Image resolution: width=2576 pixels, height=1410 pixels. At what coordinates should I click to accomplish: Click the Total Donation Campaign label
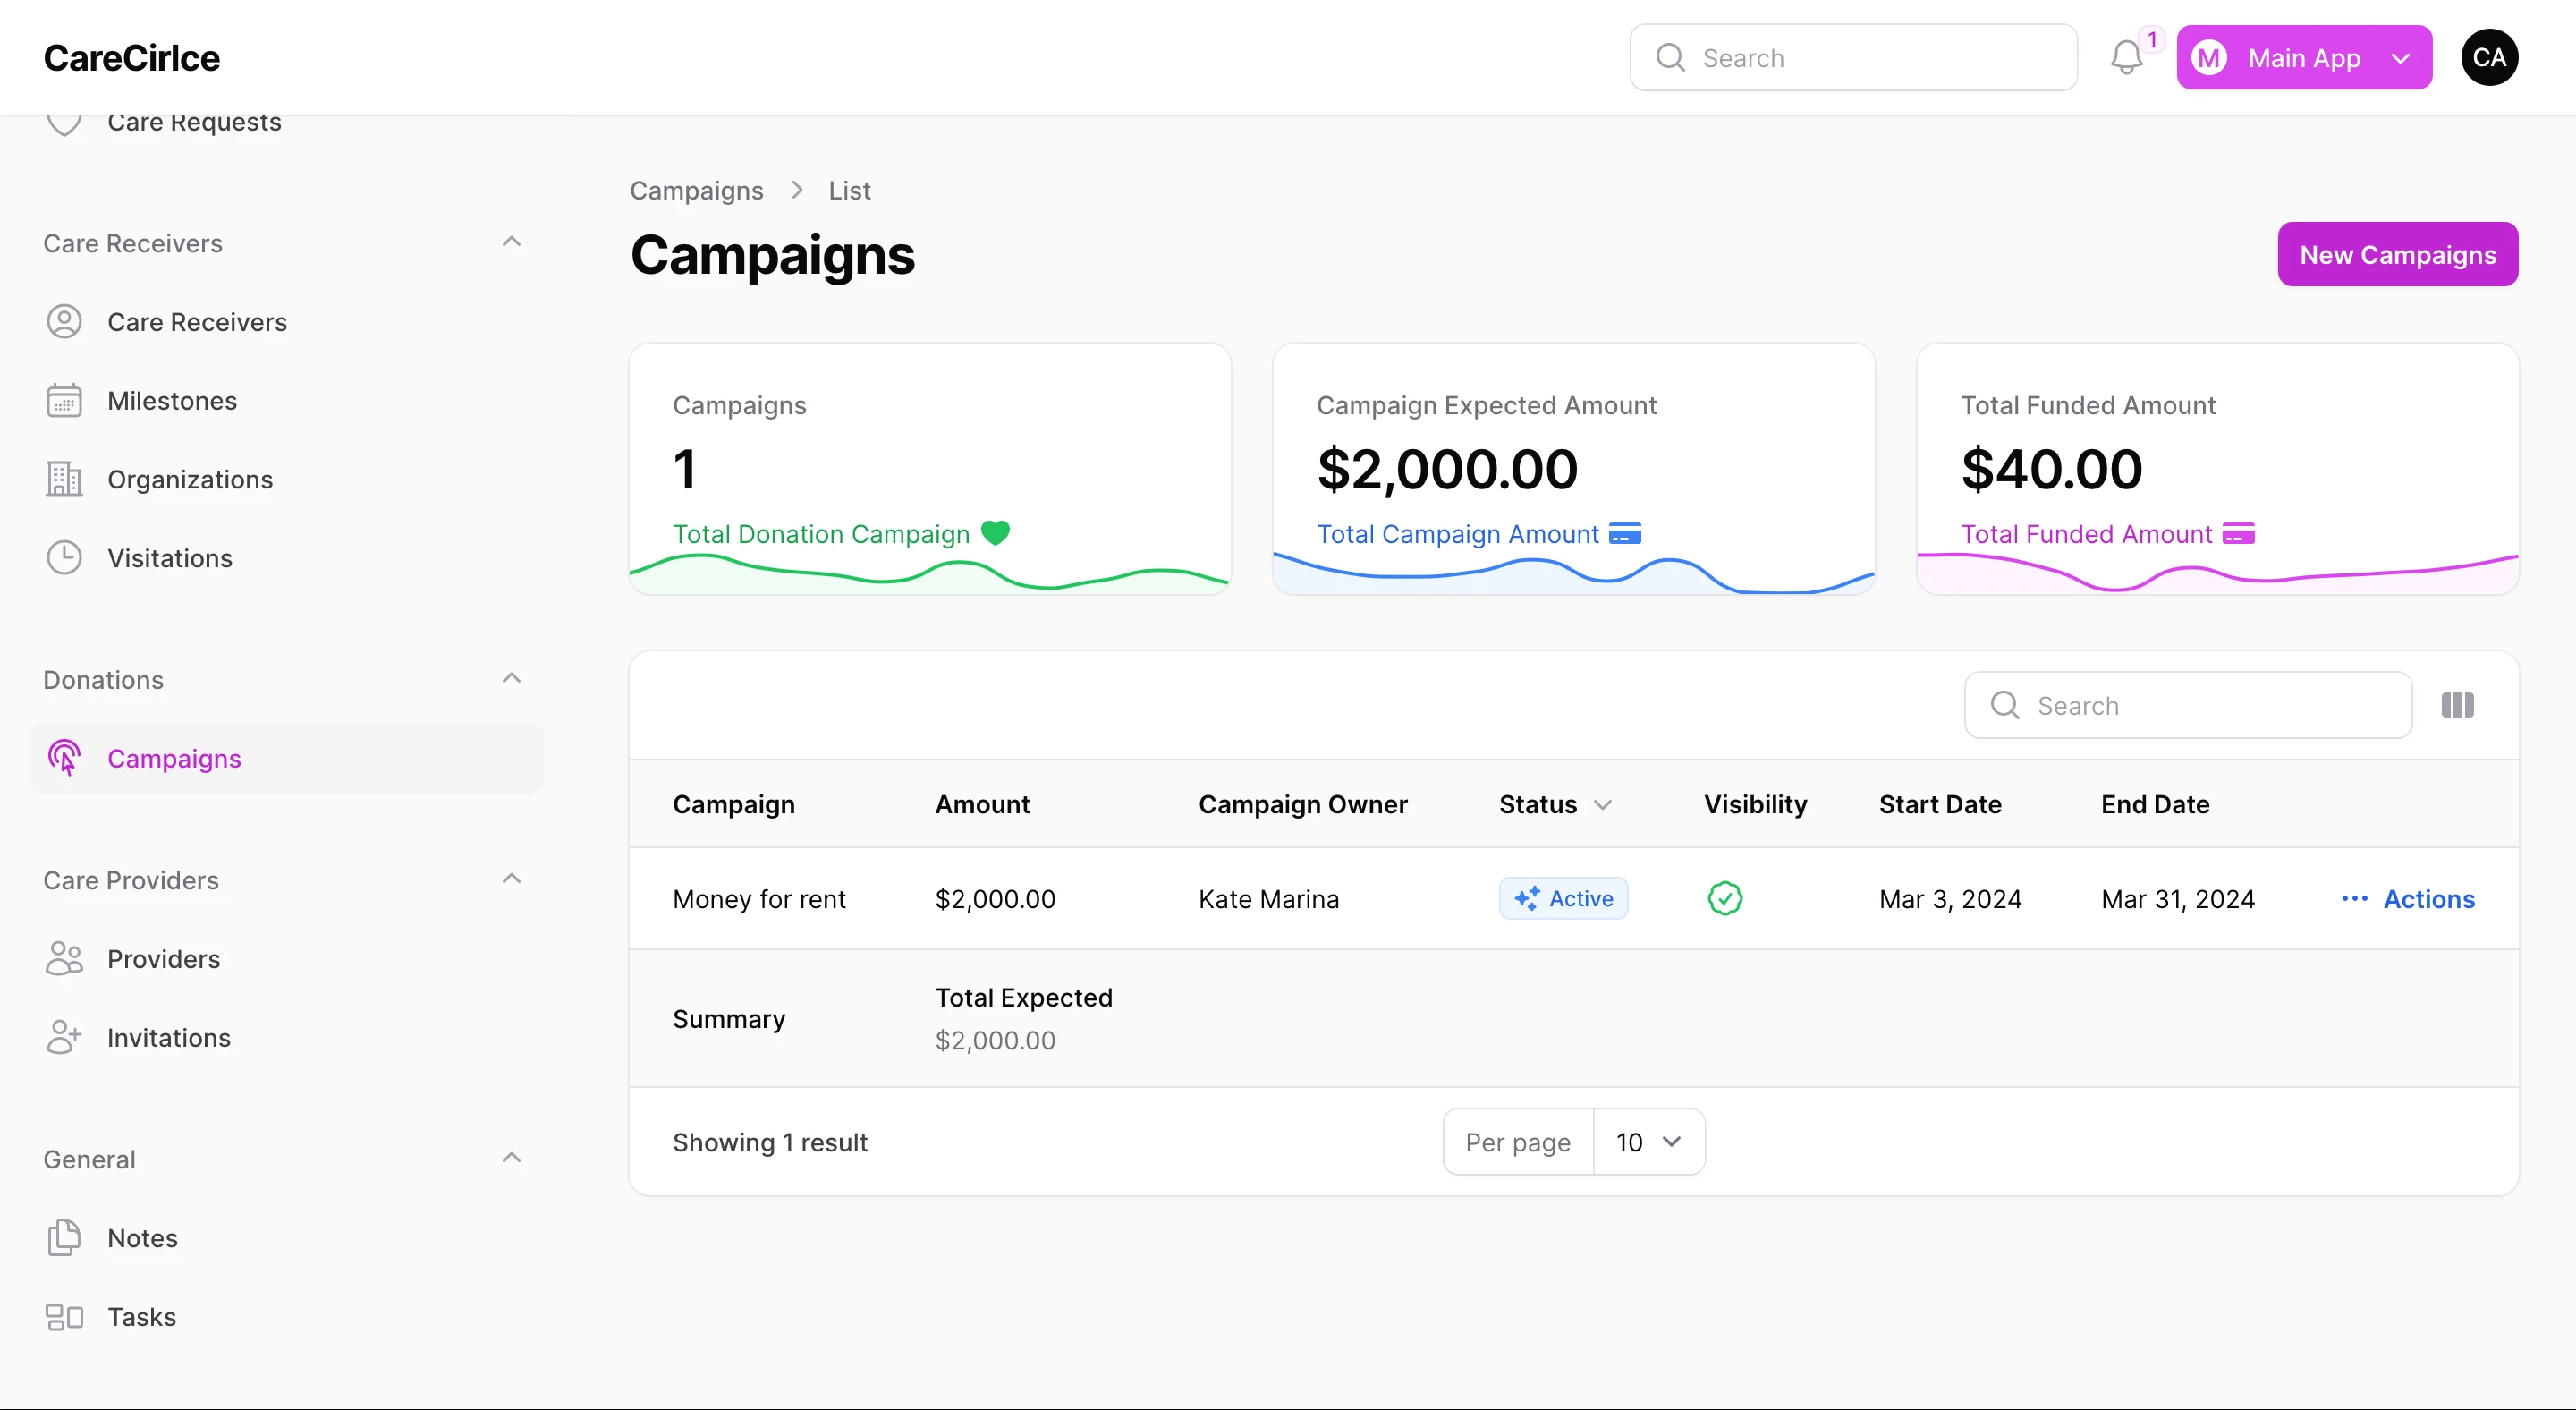point(821,534)
